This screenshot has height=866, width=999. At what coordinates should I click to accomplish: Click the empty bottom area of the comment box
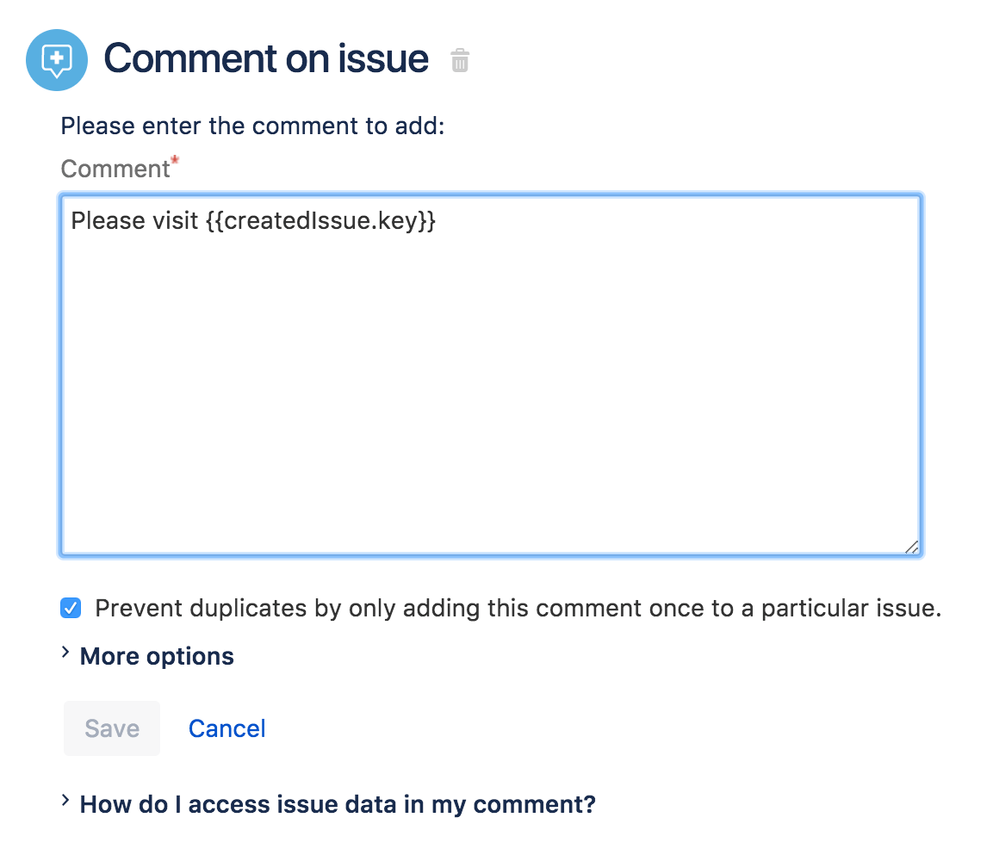(x=490, y=500)
